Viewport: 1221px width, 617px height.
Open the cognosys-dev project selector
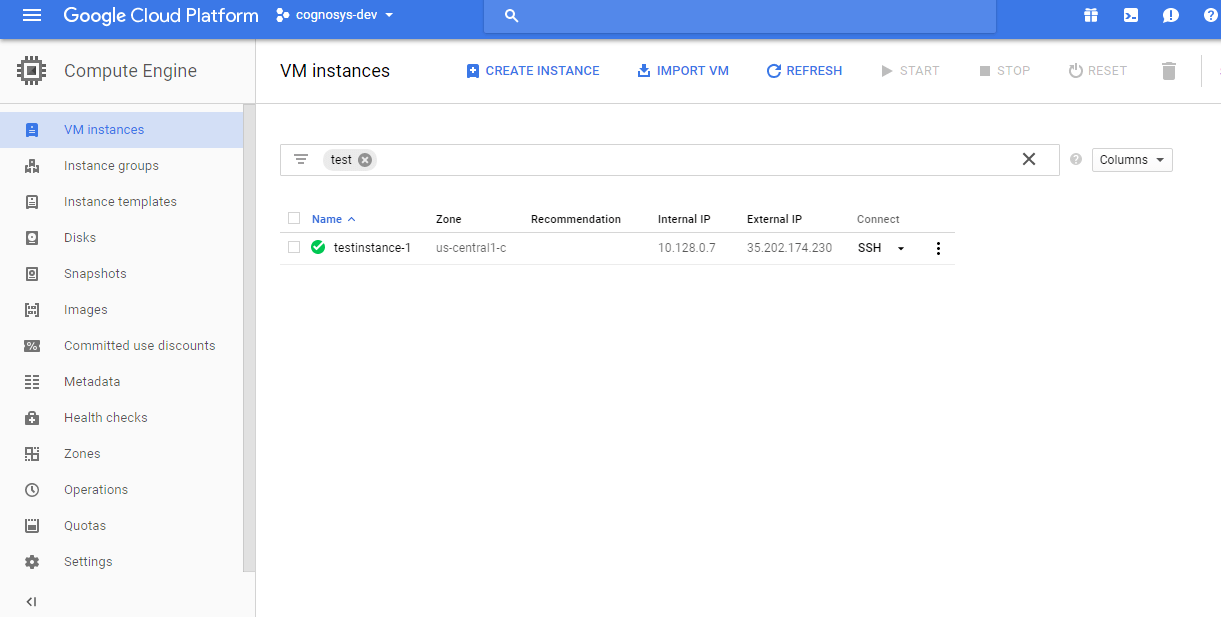[x=335, y=15]
